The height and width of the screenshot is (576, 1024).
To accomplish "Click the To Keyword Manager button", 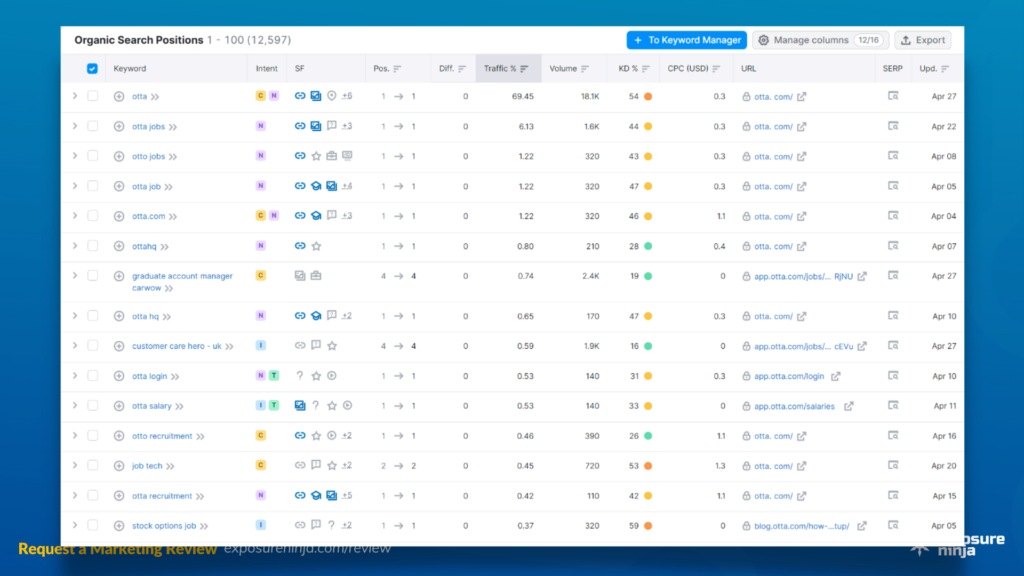I will (687, 40).
